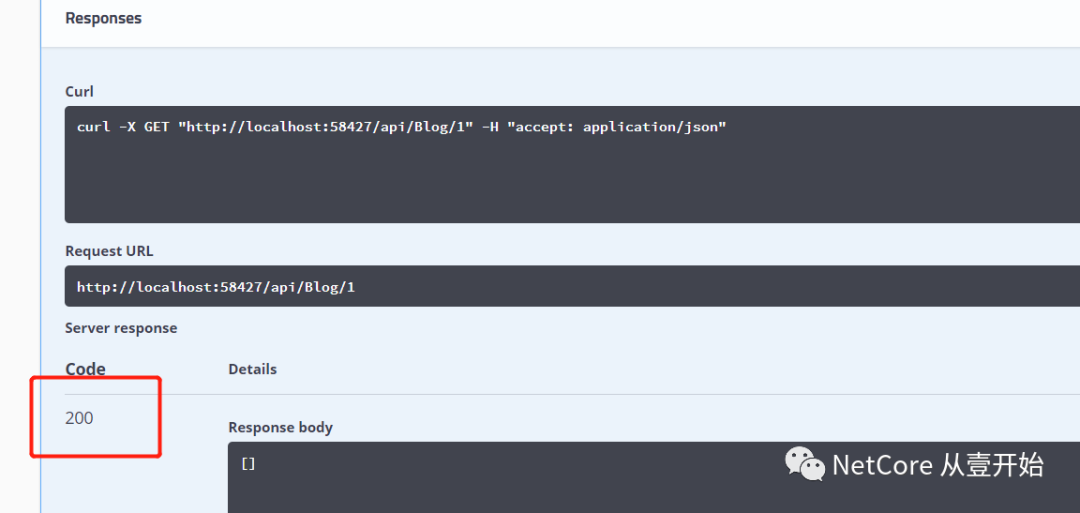Click the Response body label
This screenshot has width=1080, height=513.
coord(280,427)
